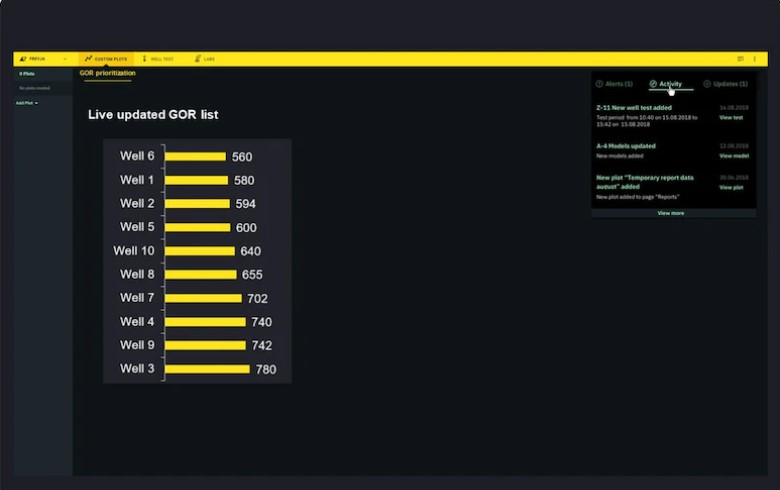The image size is (780, 490).
Task: Click the Alerts warning icon
Action: pyautogui.click(x=600, y=84)
